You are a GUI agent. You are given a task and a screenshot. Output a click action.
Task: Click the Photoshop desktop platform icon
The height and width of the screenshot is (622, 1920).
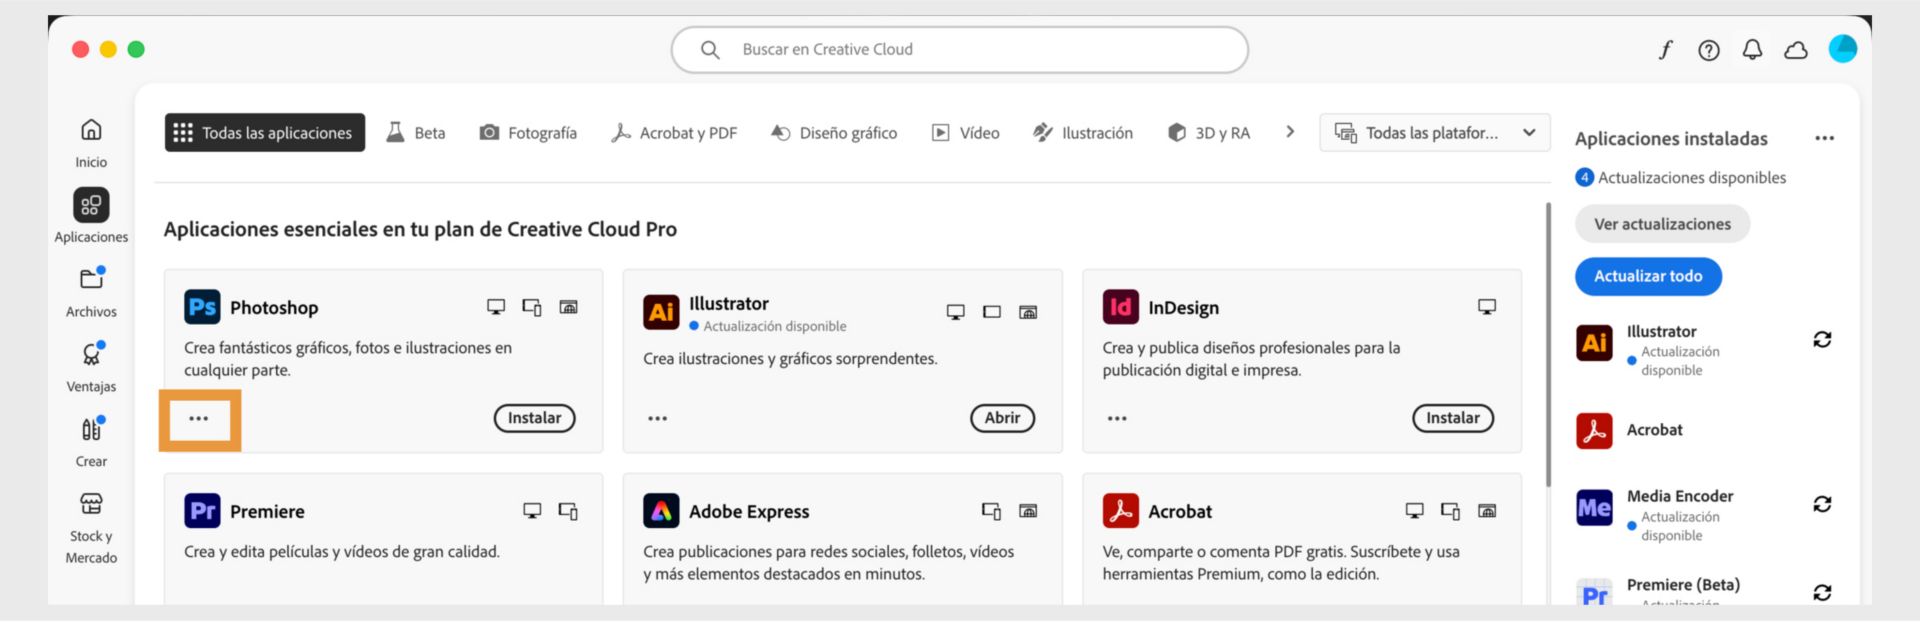(496, 307)
